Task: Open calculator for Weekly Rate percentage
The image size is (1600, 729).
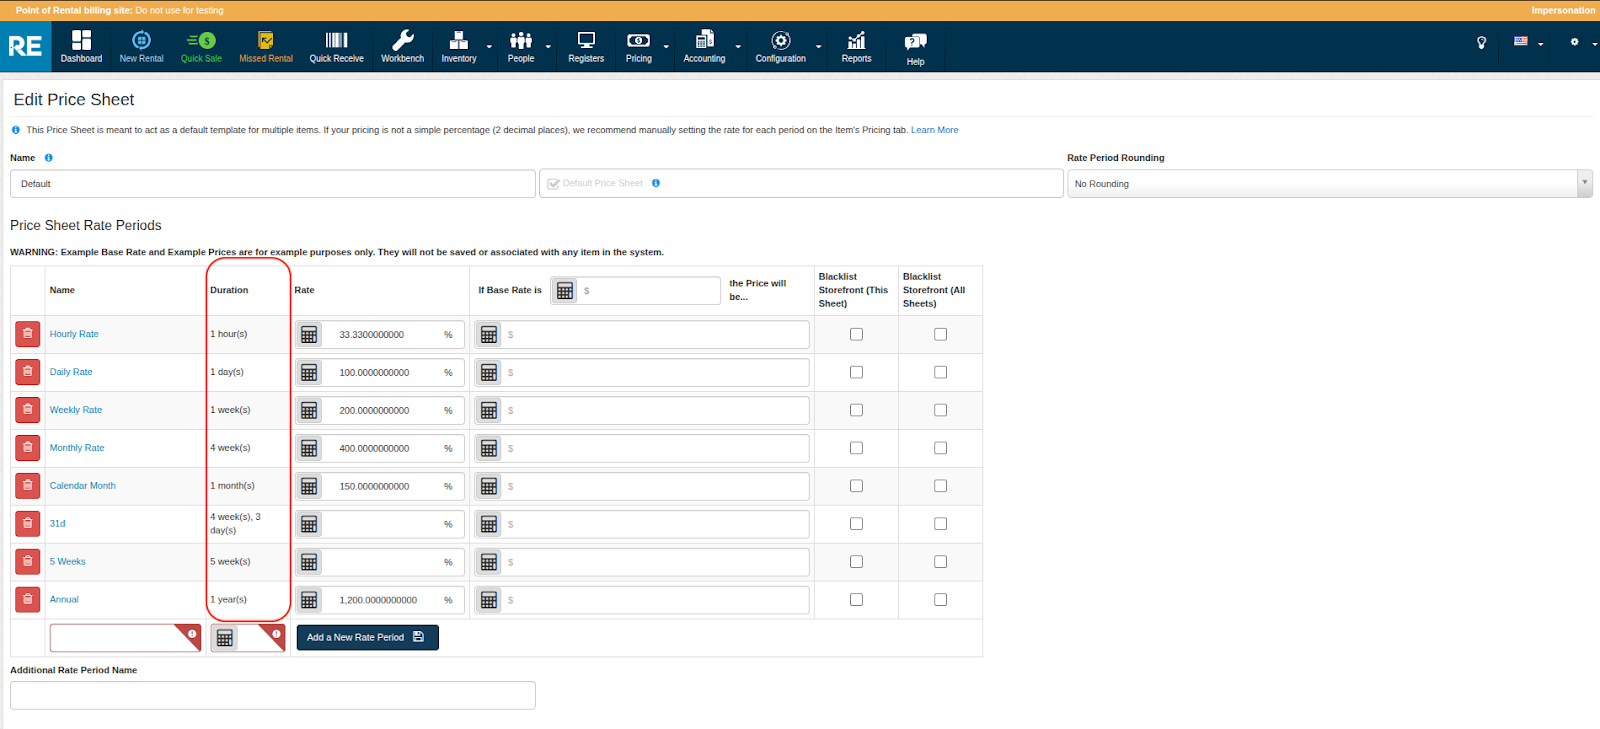Action: [309, 411]
